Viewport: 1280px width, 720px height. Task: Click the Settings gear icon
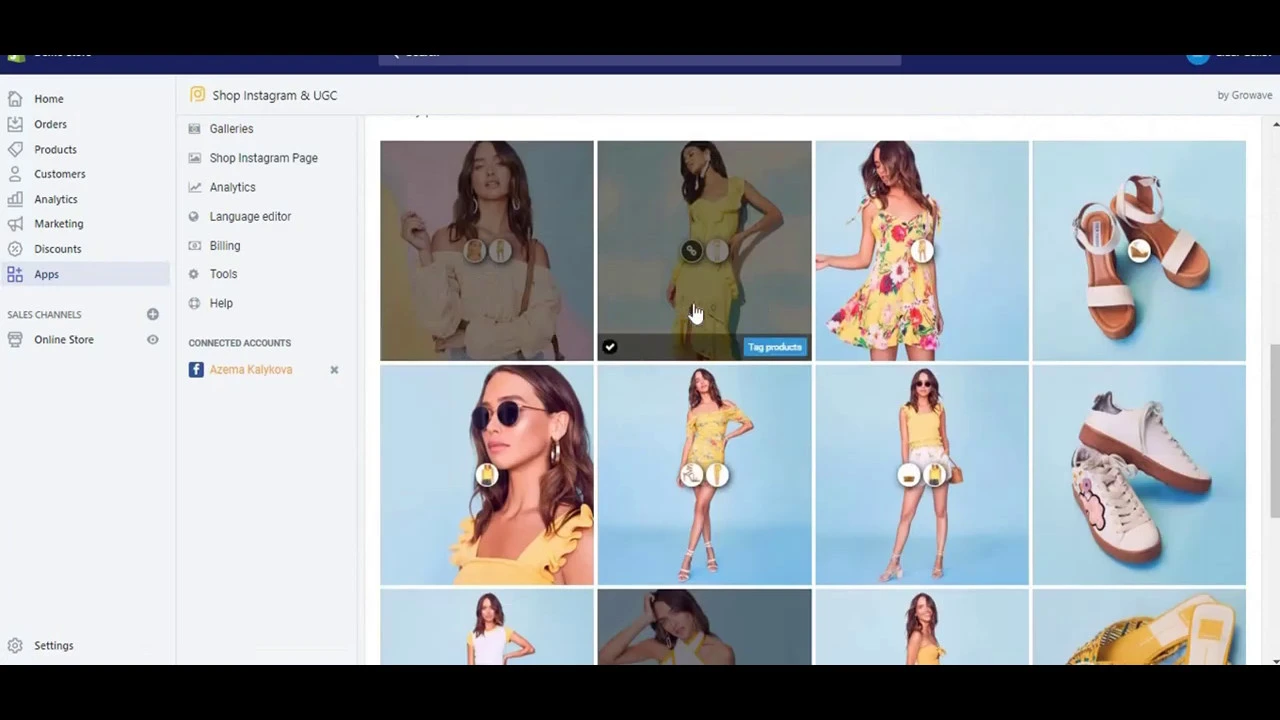[15, 646]
